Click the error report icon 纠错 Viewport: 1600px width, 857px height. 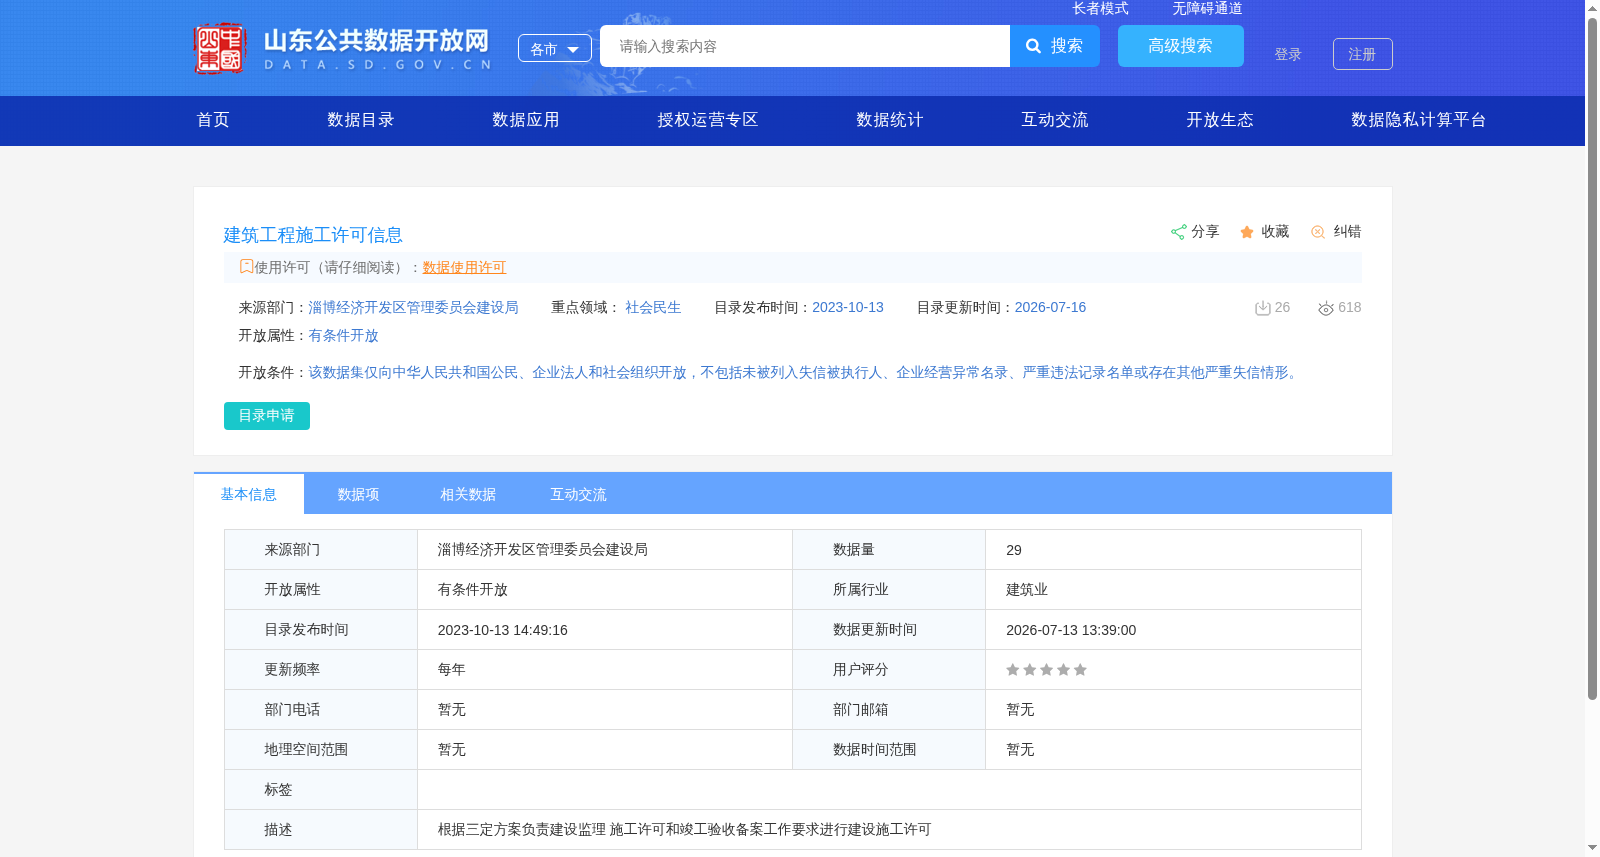coord(1318,232)
